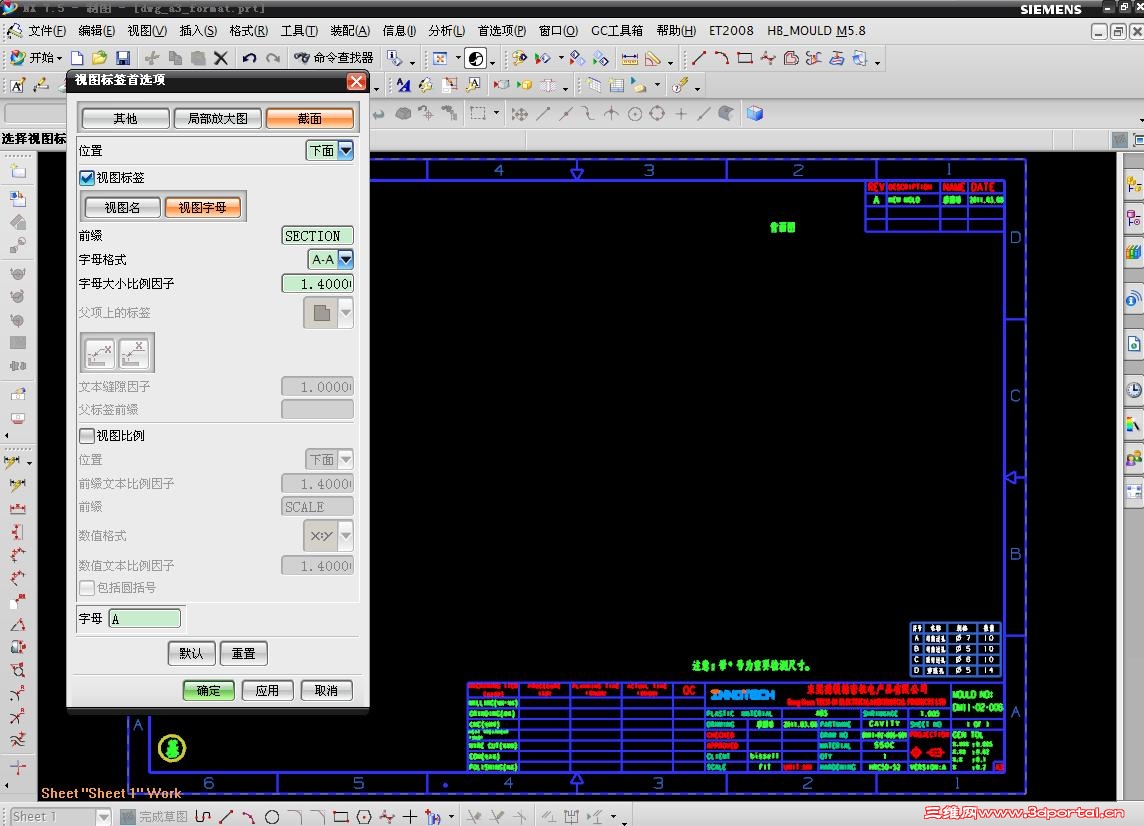This screenshot has width=1144, height=826.
Task: Click 完成草图 finish sketch button
Action: (154, 817)
